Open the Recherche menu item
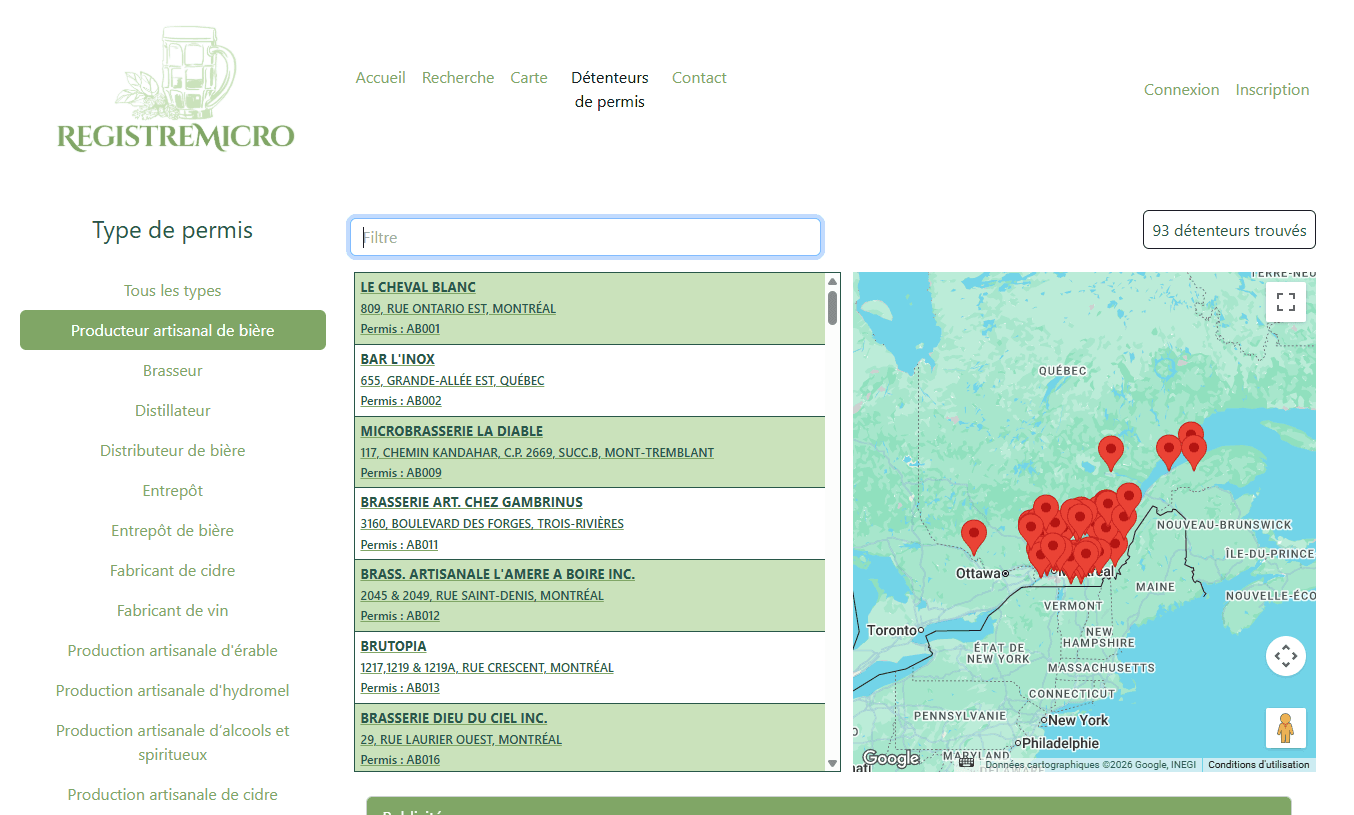This screenshot has width=1354, height=815. 458,78
